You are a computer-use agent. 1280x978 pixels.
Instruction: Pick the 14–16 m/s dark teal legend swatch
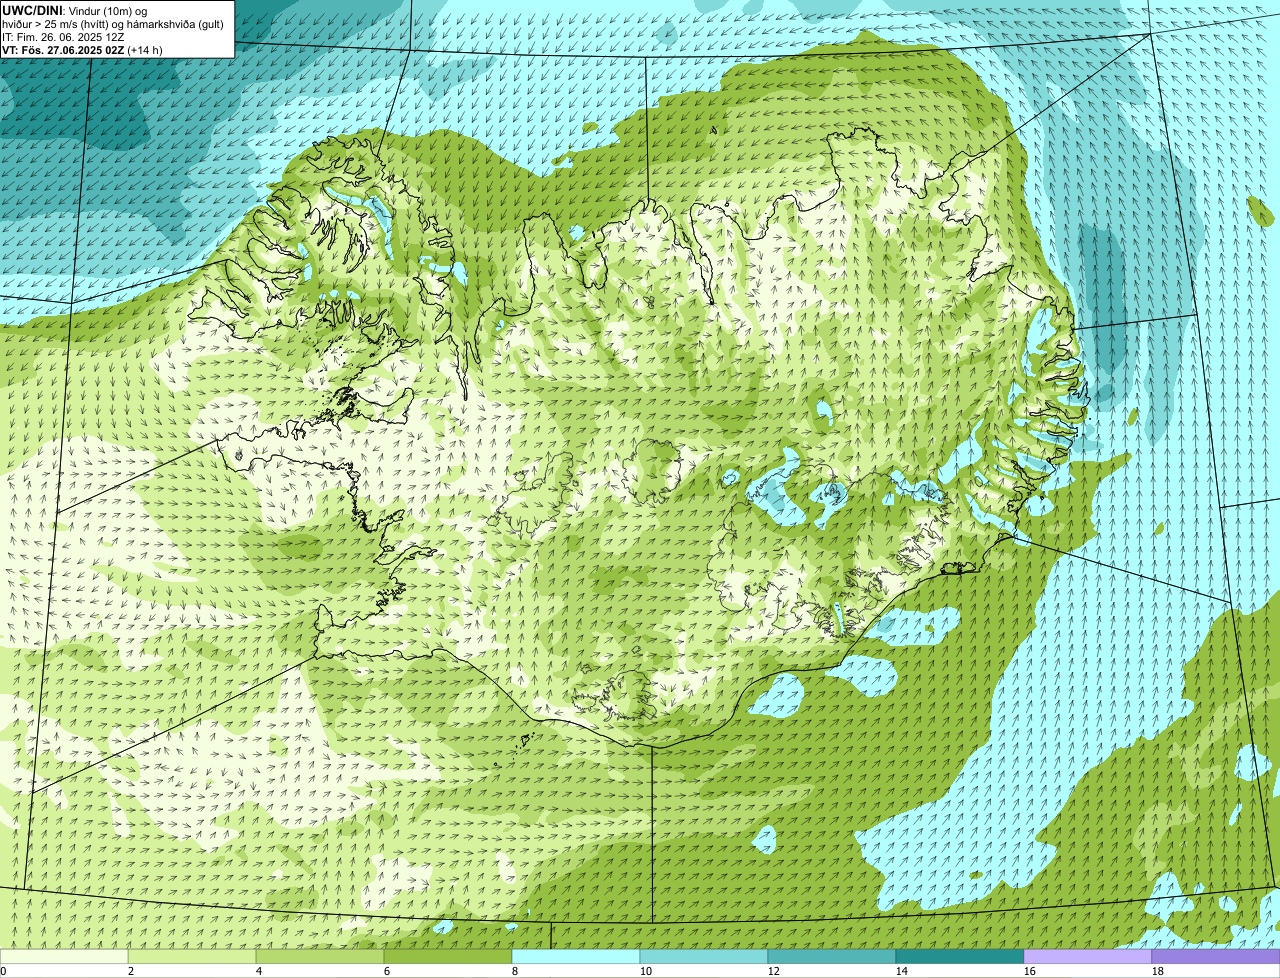(960, 957)
